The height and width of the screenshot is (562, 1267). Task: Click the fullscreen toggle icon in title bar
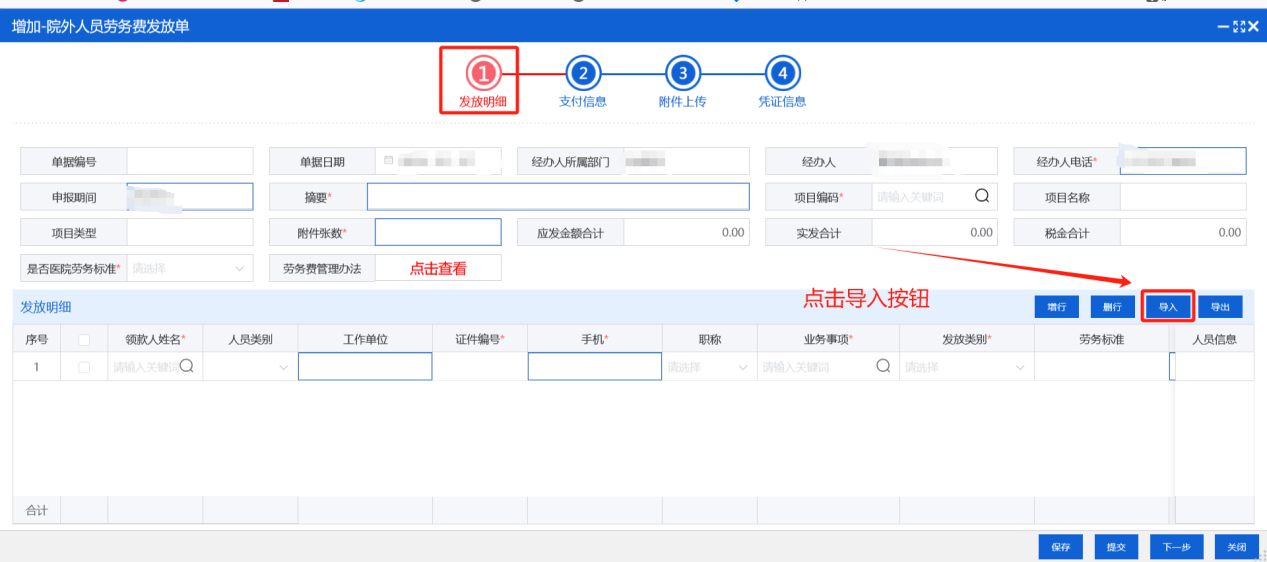pos(1239,27)
